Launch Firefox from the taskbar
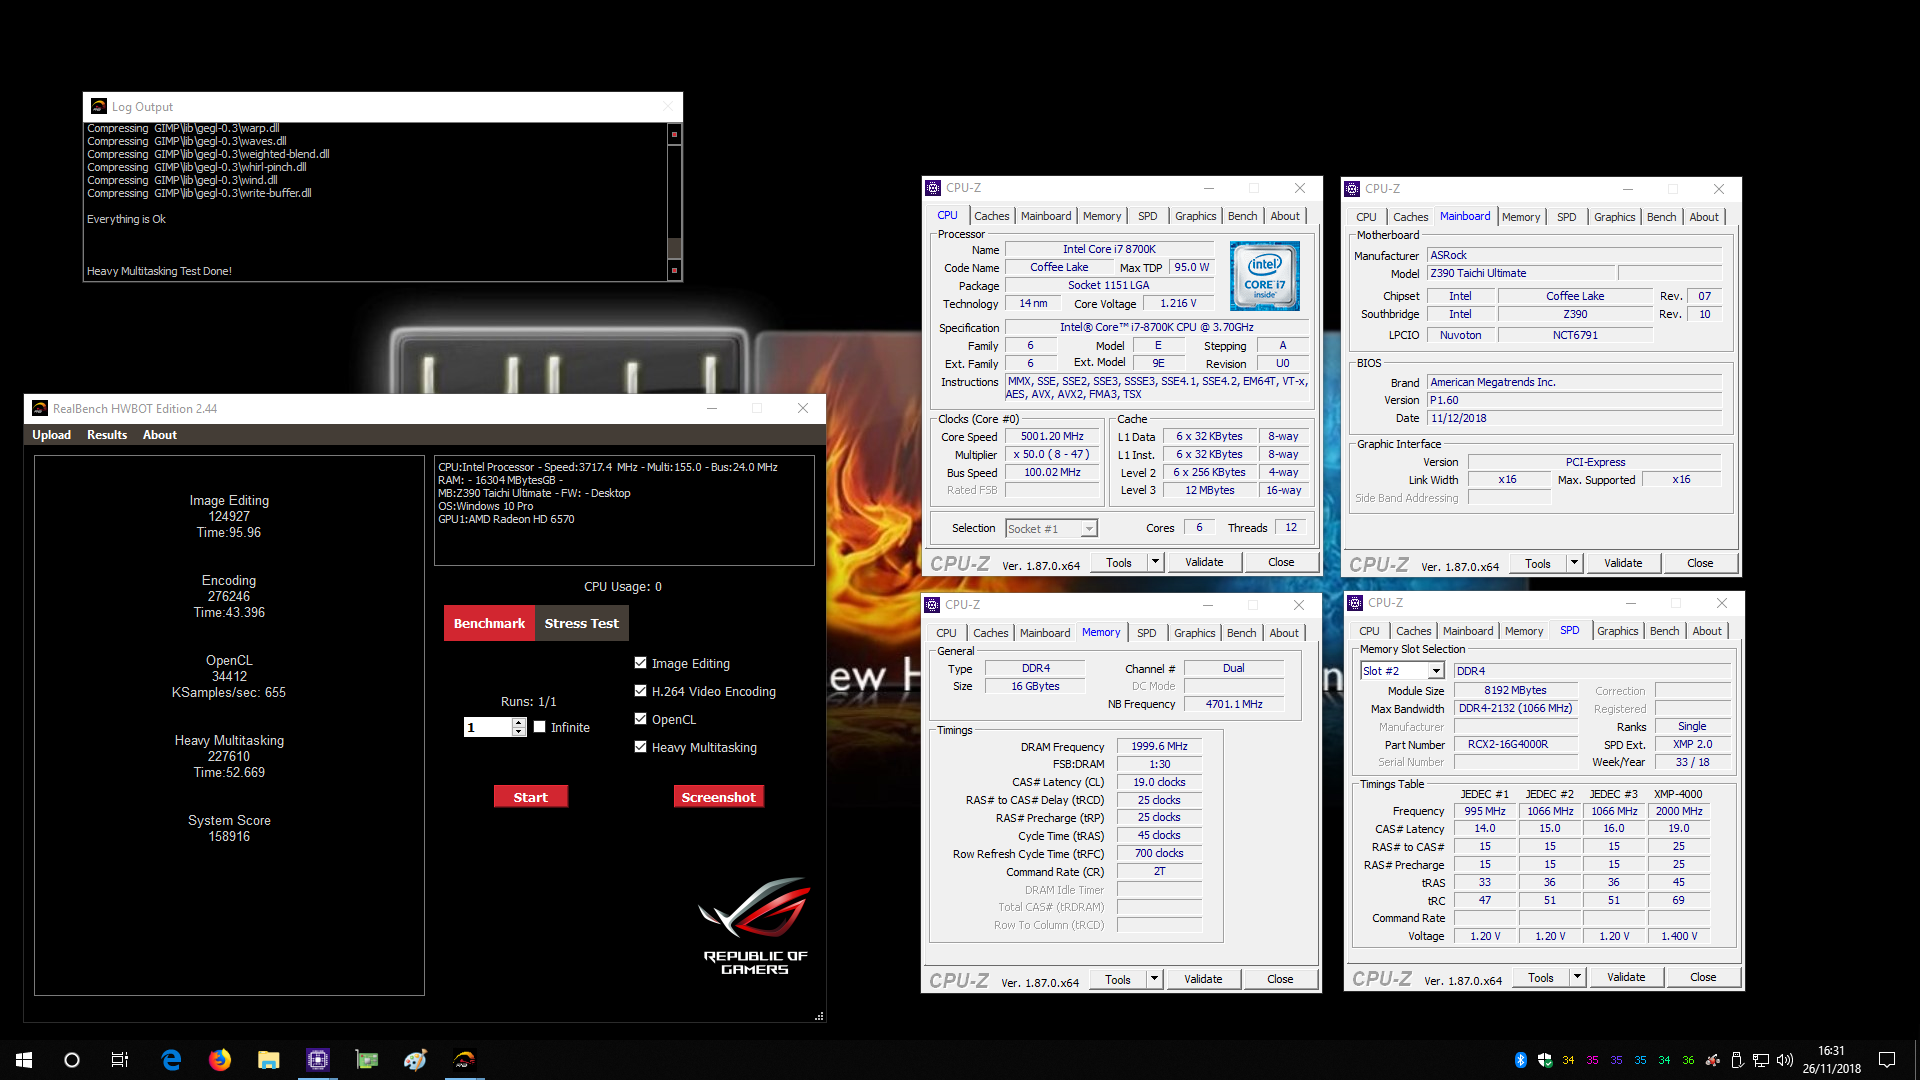This screenshot has height=1080, width=1920. 220,1060
